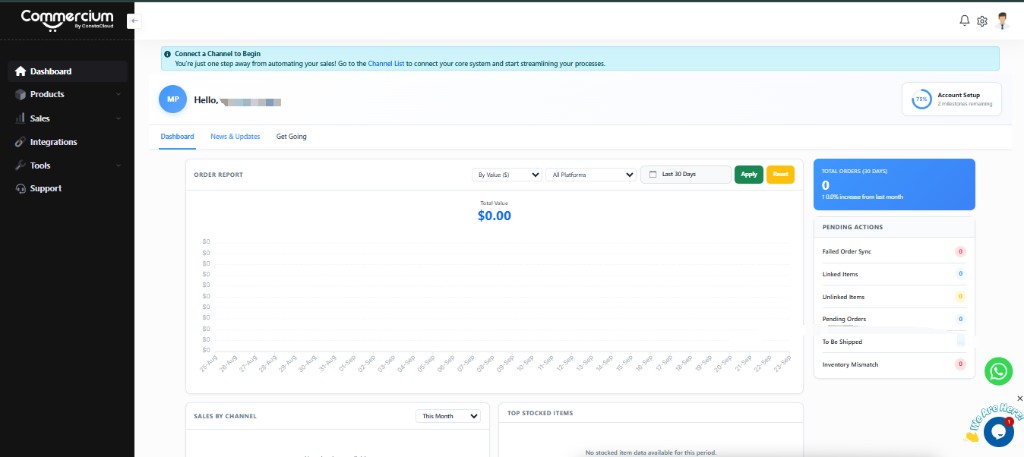Open user profile avatar menu

[x=1002, y=21]
